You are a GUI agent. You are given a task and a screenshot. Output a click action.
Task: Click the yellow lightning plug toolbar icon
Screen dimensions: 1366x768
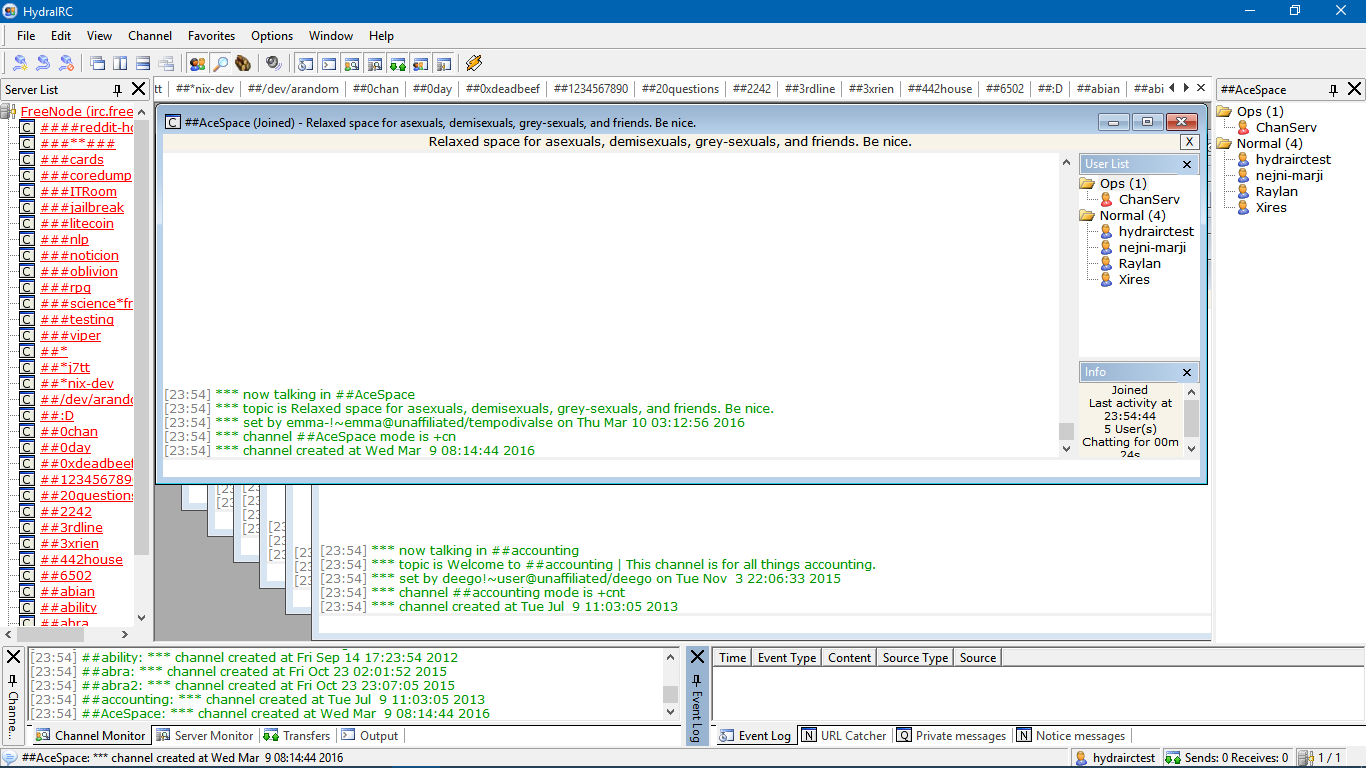tap(474, 63)
